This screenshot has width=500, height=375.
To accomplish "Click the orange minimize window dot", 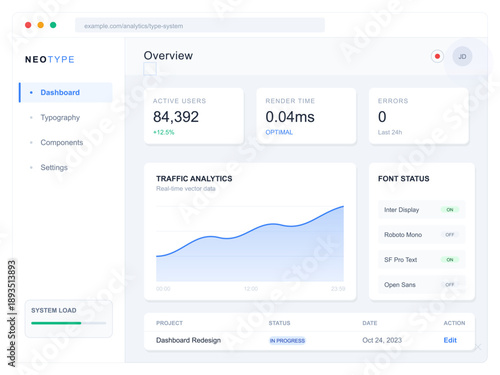I will [x=41, y=25].
